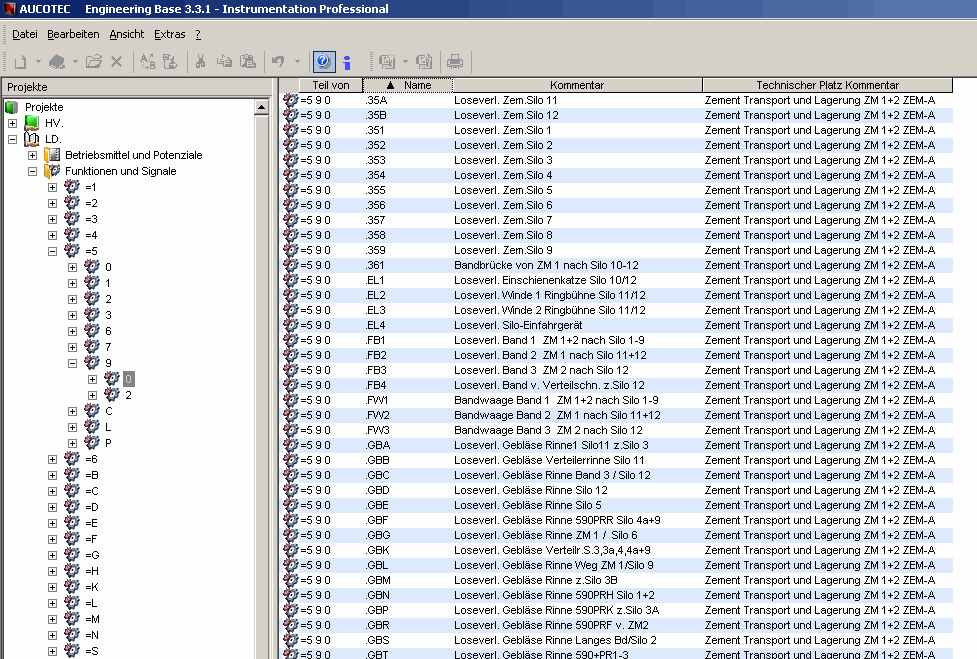This screenshot has height=659, width=977.
Task: Click the scroll-up arrow of project tree
Action: (x=261, y=108)
